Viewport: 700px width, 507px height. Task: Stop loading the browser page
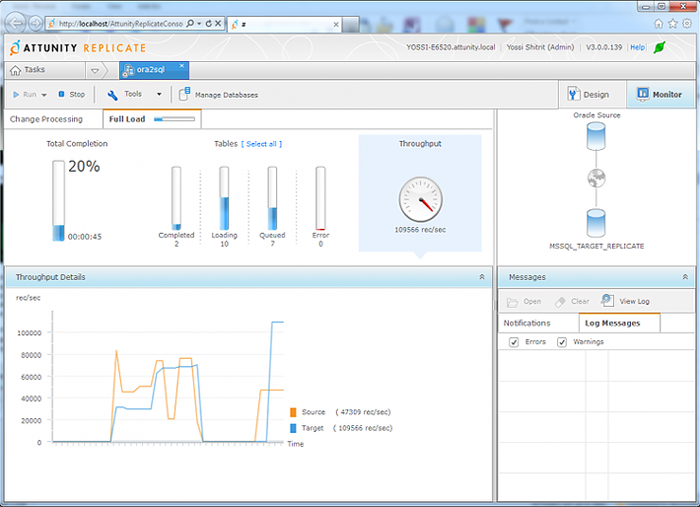tap(218, 23)
